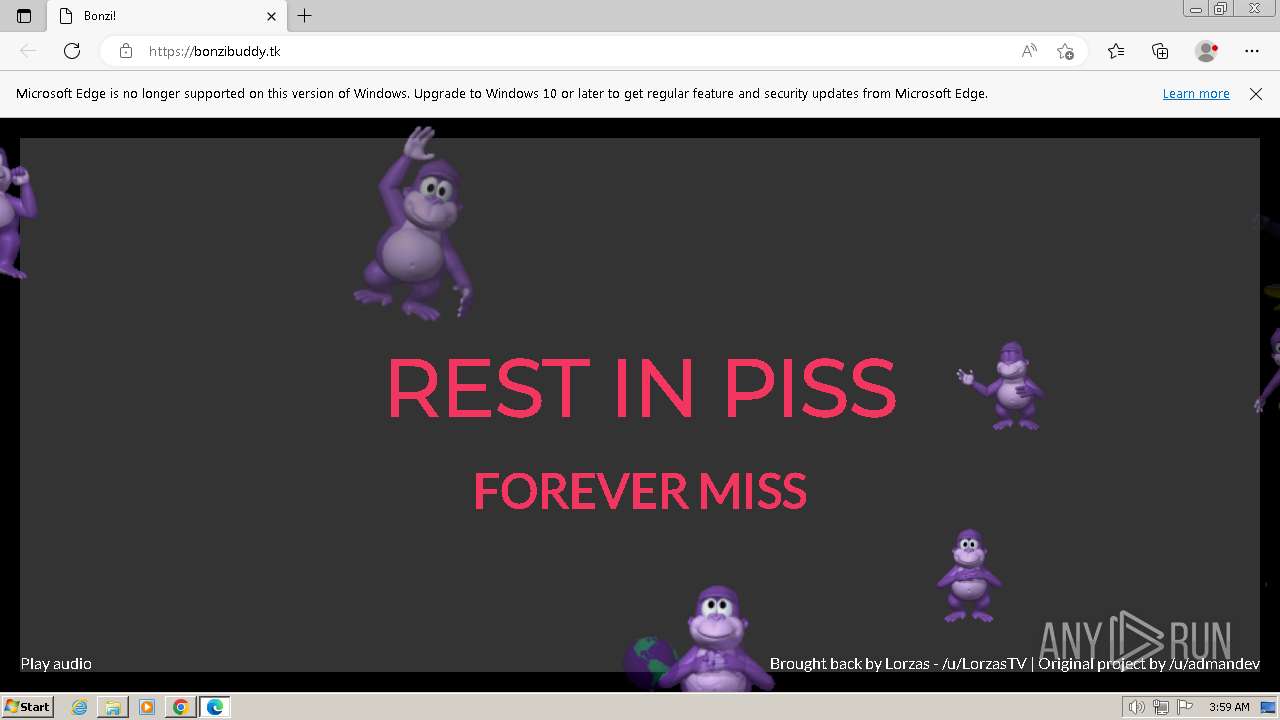Click the Show desktop button
Image resolution: width=1280 pixels, height=720 pixels.
[1268, 707]
